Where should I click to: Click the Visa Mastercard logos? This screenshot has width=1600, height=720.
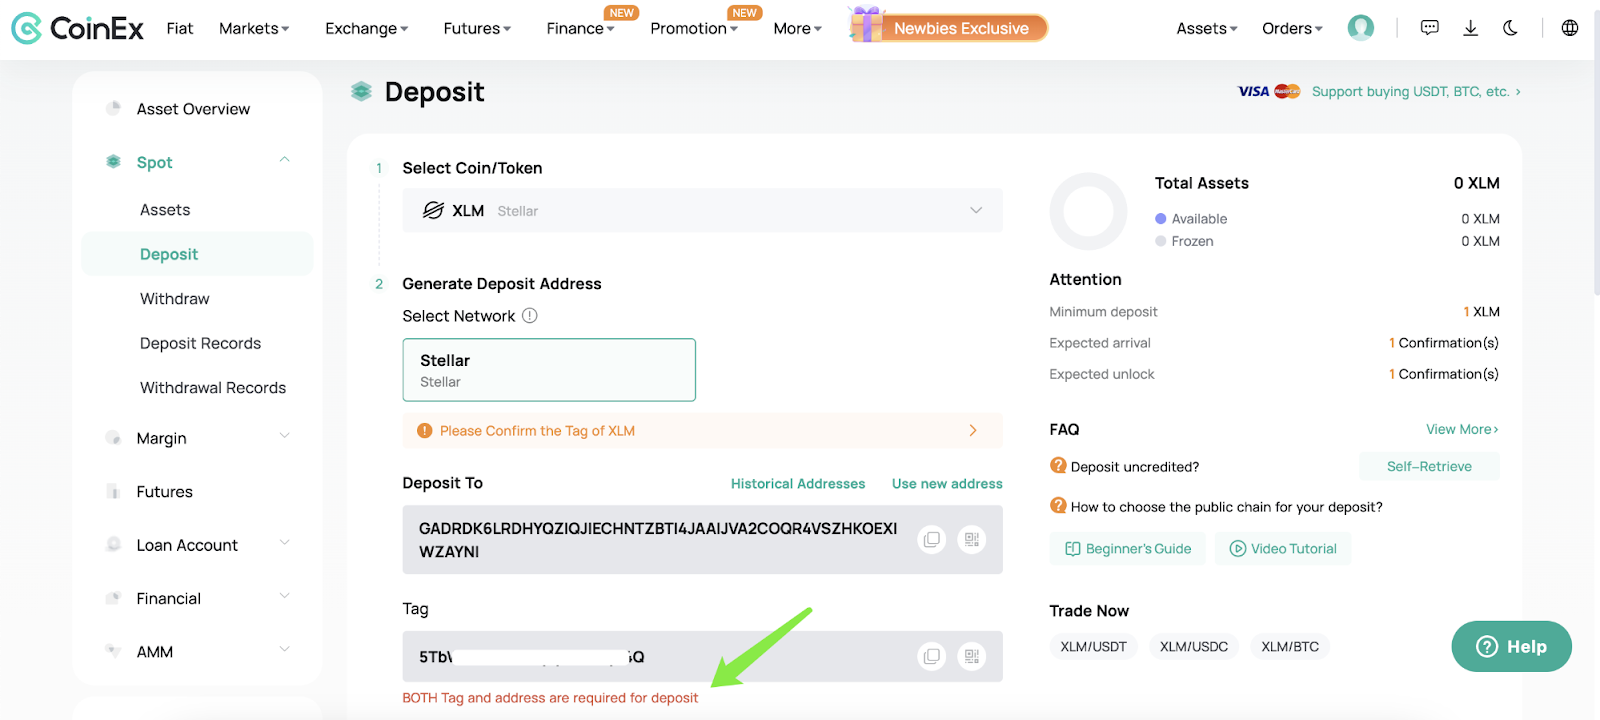point(1269,91)
